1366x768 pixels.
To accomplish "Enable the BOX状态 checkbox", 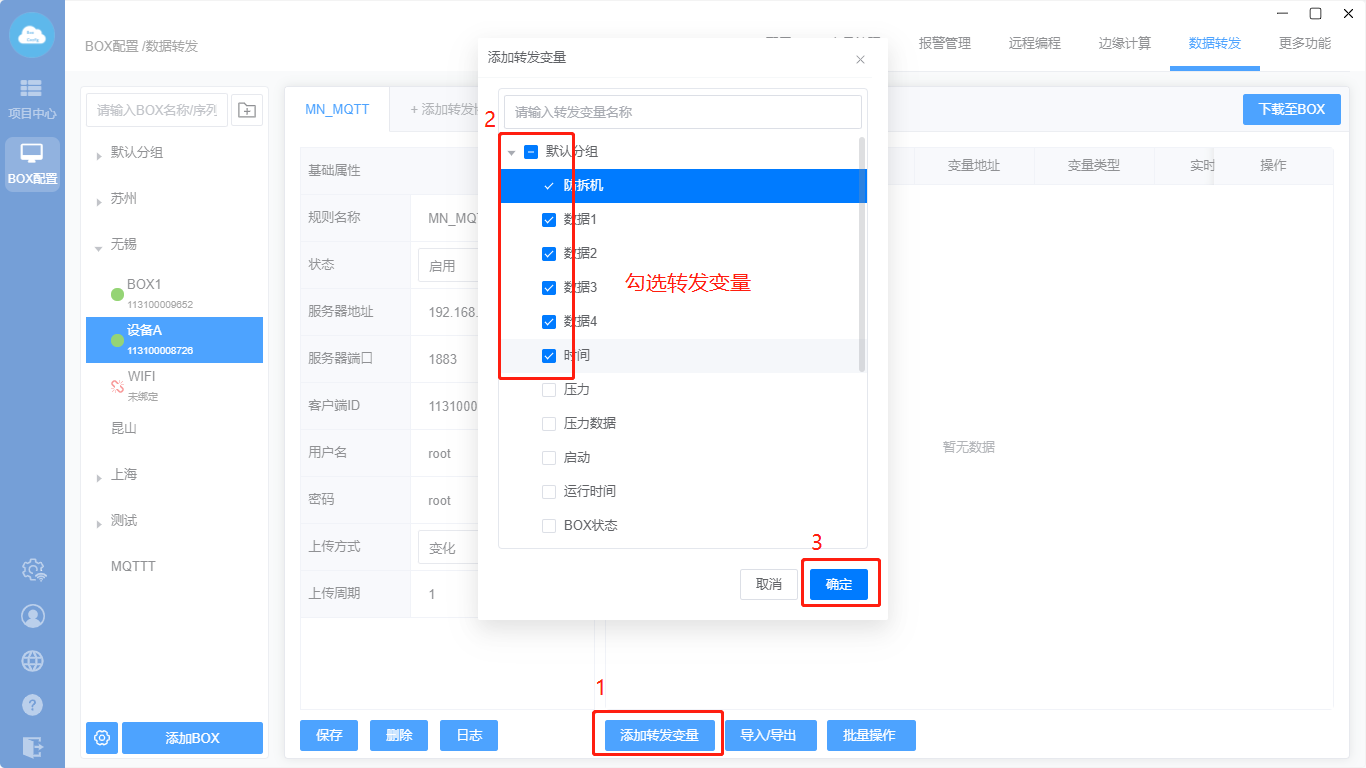I will pyautogui.click(x=548, y=526).
